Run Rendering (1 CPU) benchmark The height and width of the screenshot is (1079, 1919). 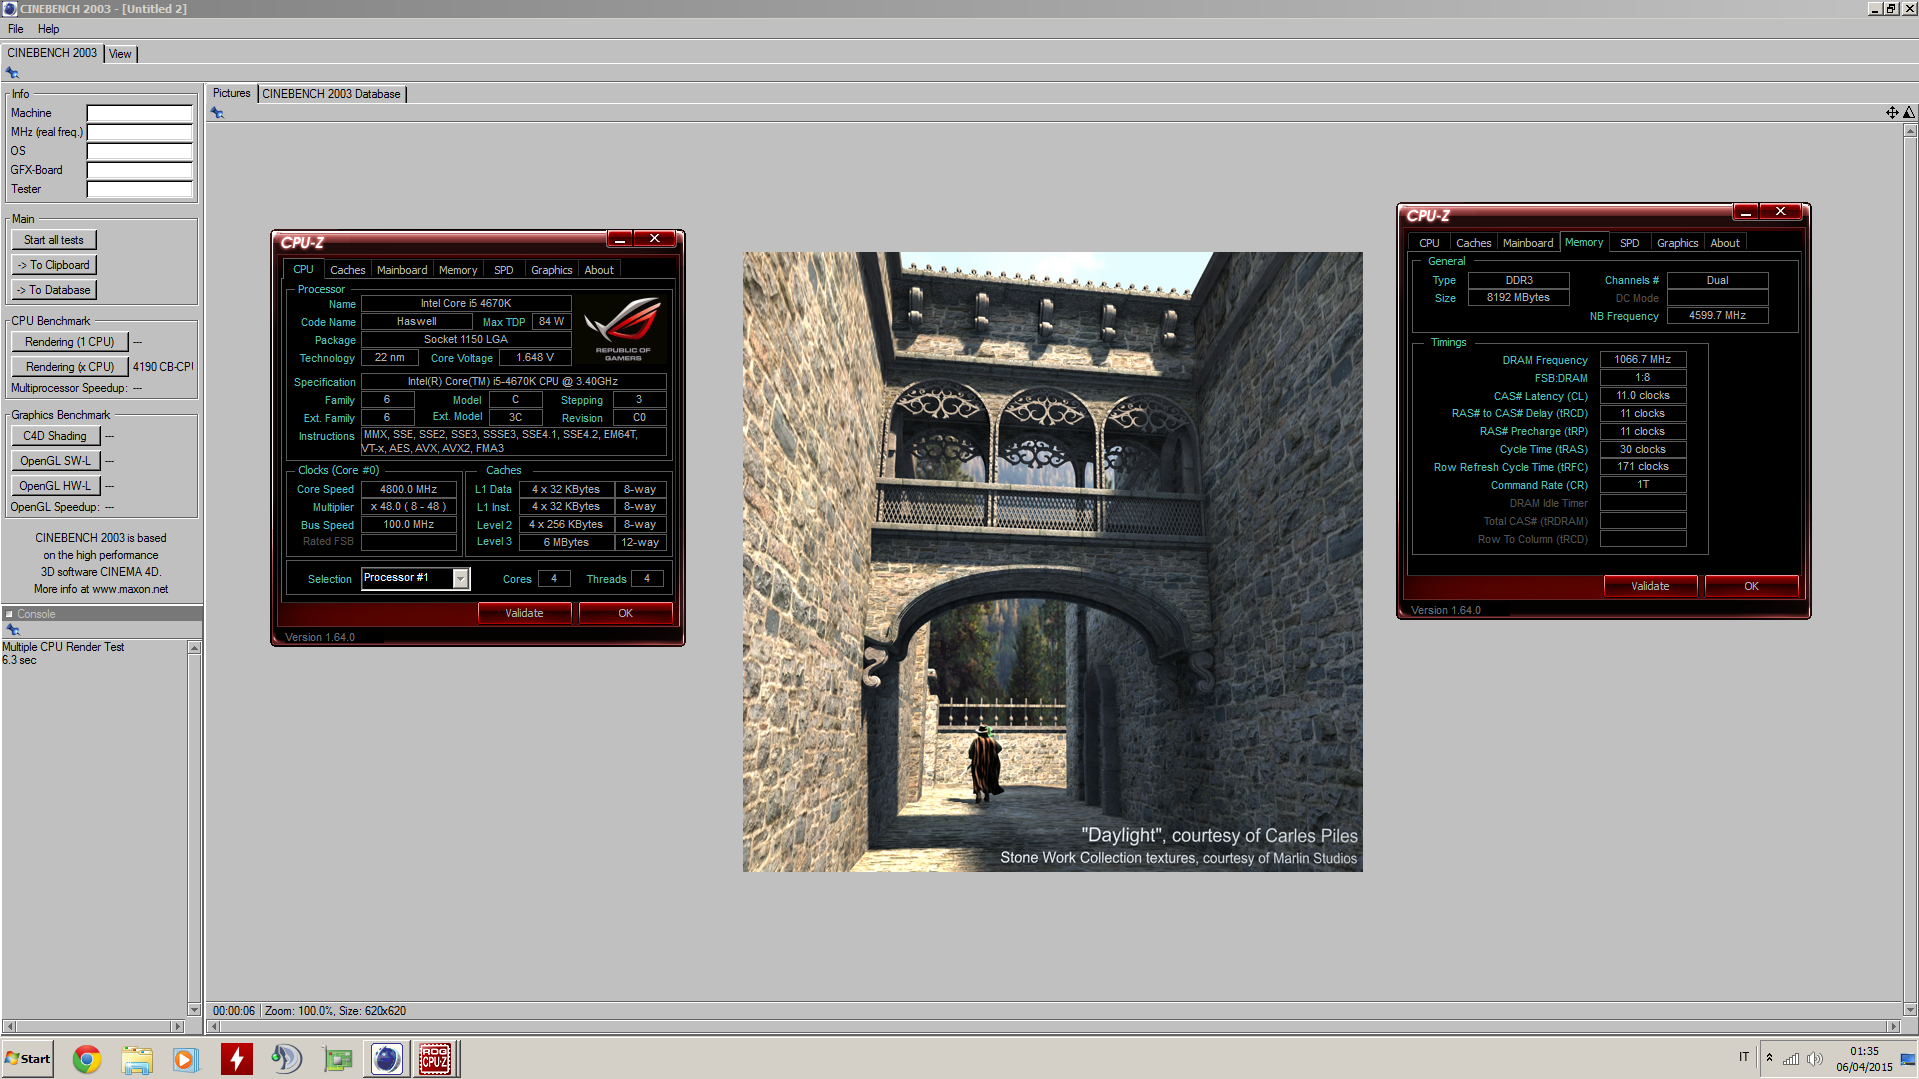point(69,342)
